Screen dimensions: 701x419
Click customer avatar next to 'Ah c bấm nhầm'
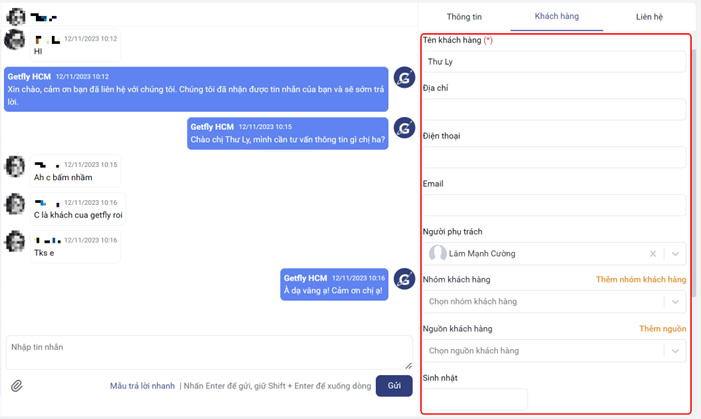click(15, 166)
